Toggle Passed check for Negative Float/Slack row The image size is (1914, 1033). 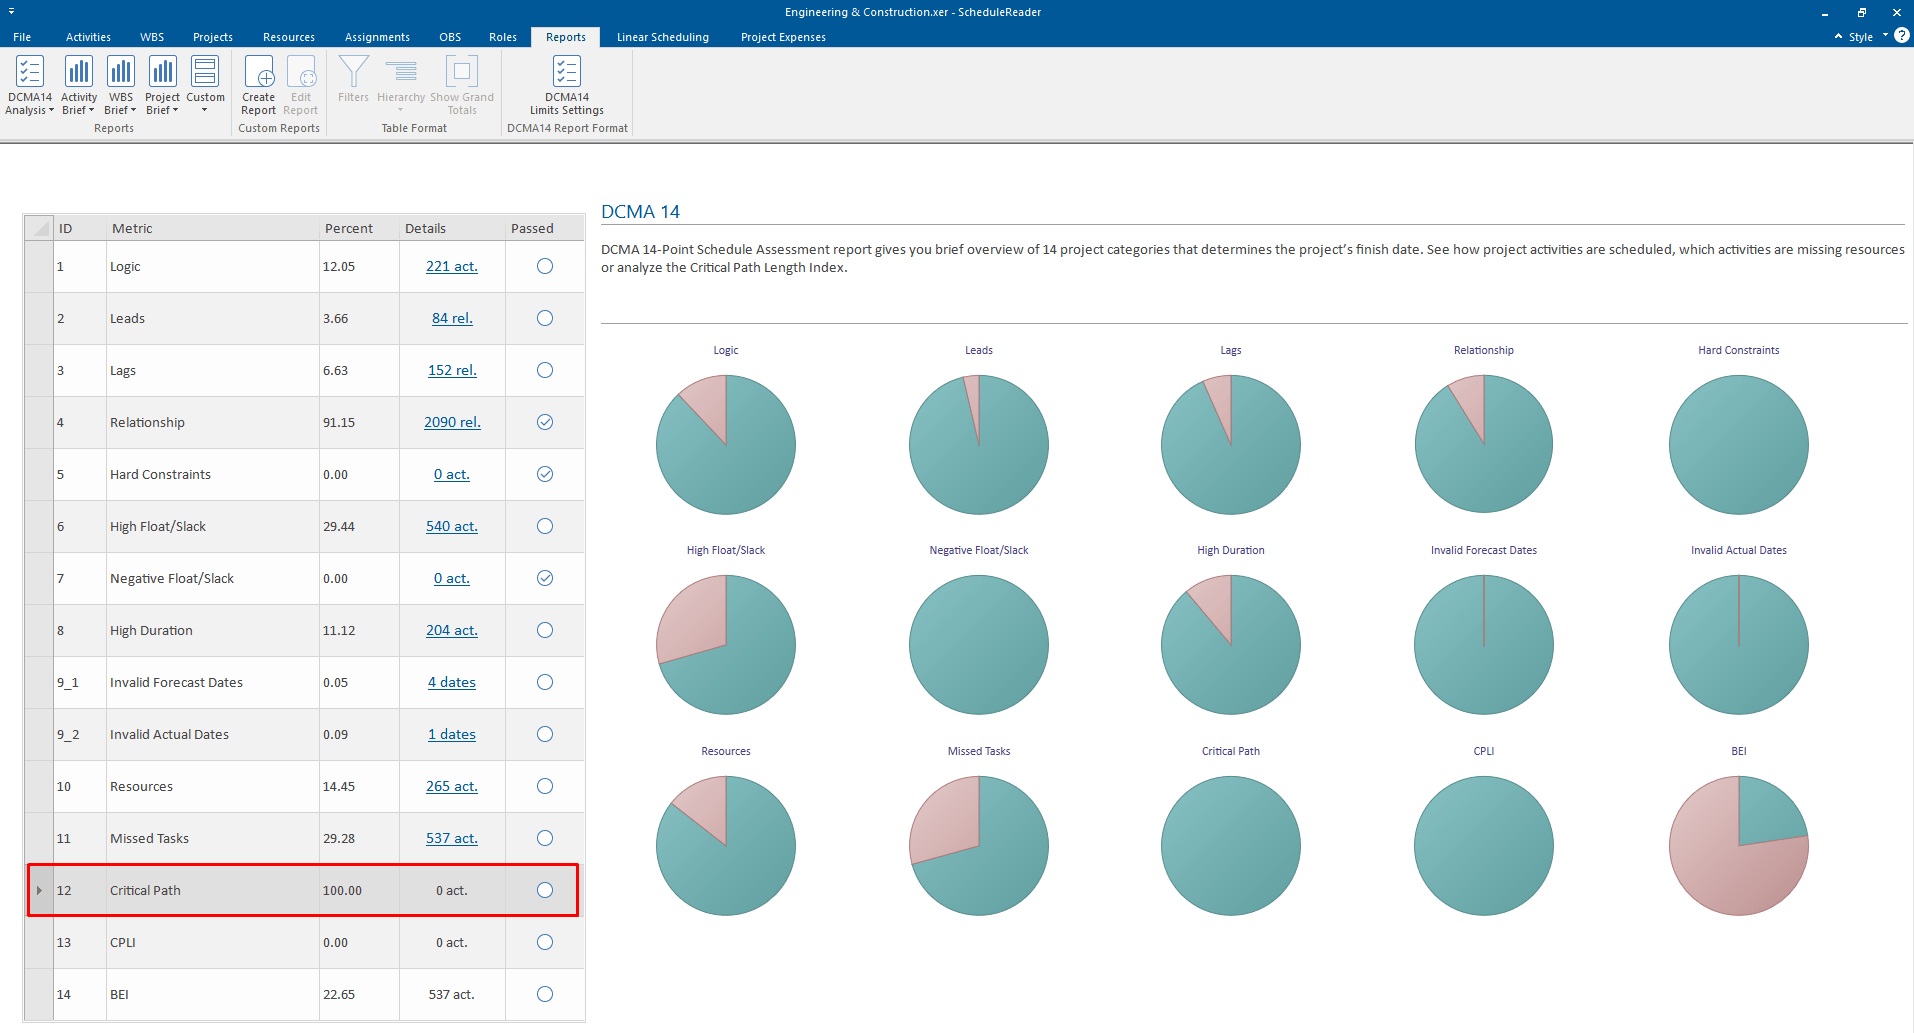(545, 578)
